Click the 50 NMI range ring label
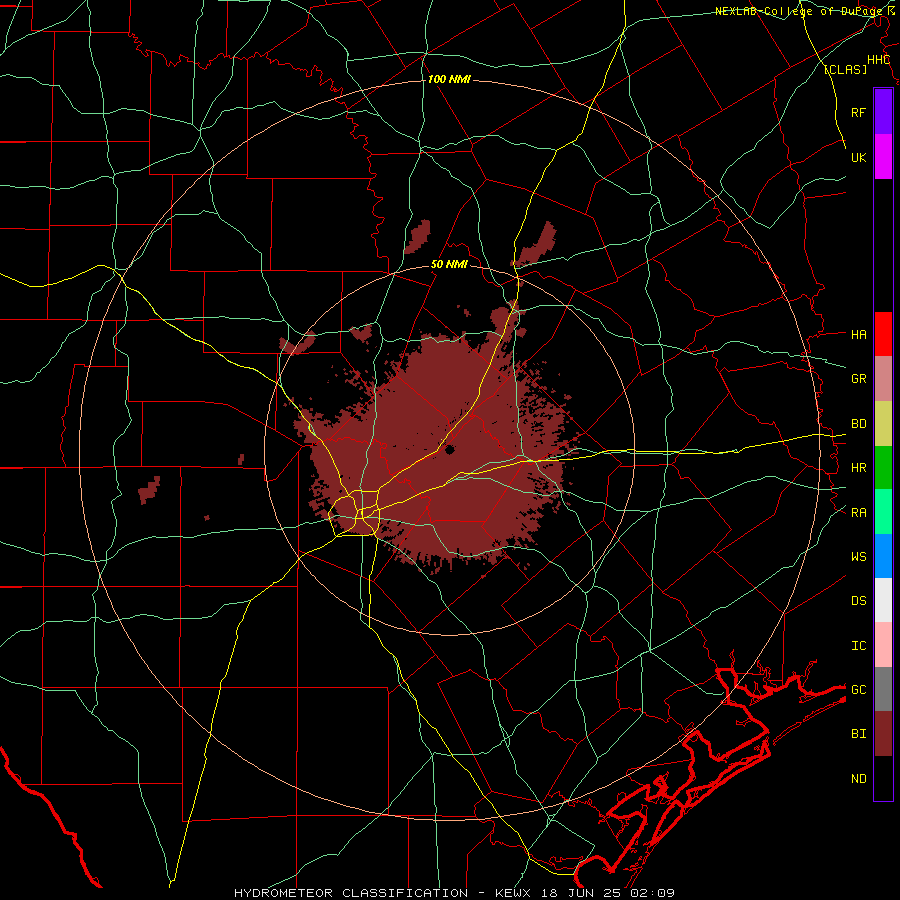Image resolution: width=900 pixels, height=900 pixels. click(449, 264)
